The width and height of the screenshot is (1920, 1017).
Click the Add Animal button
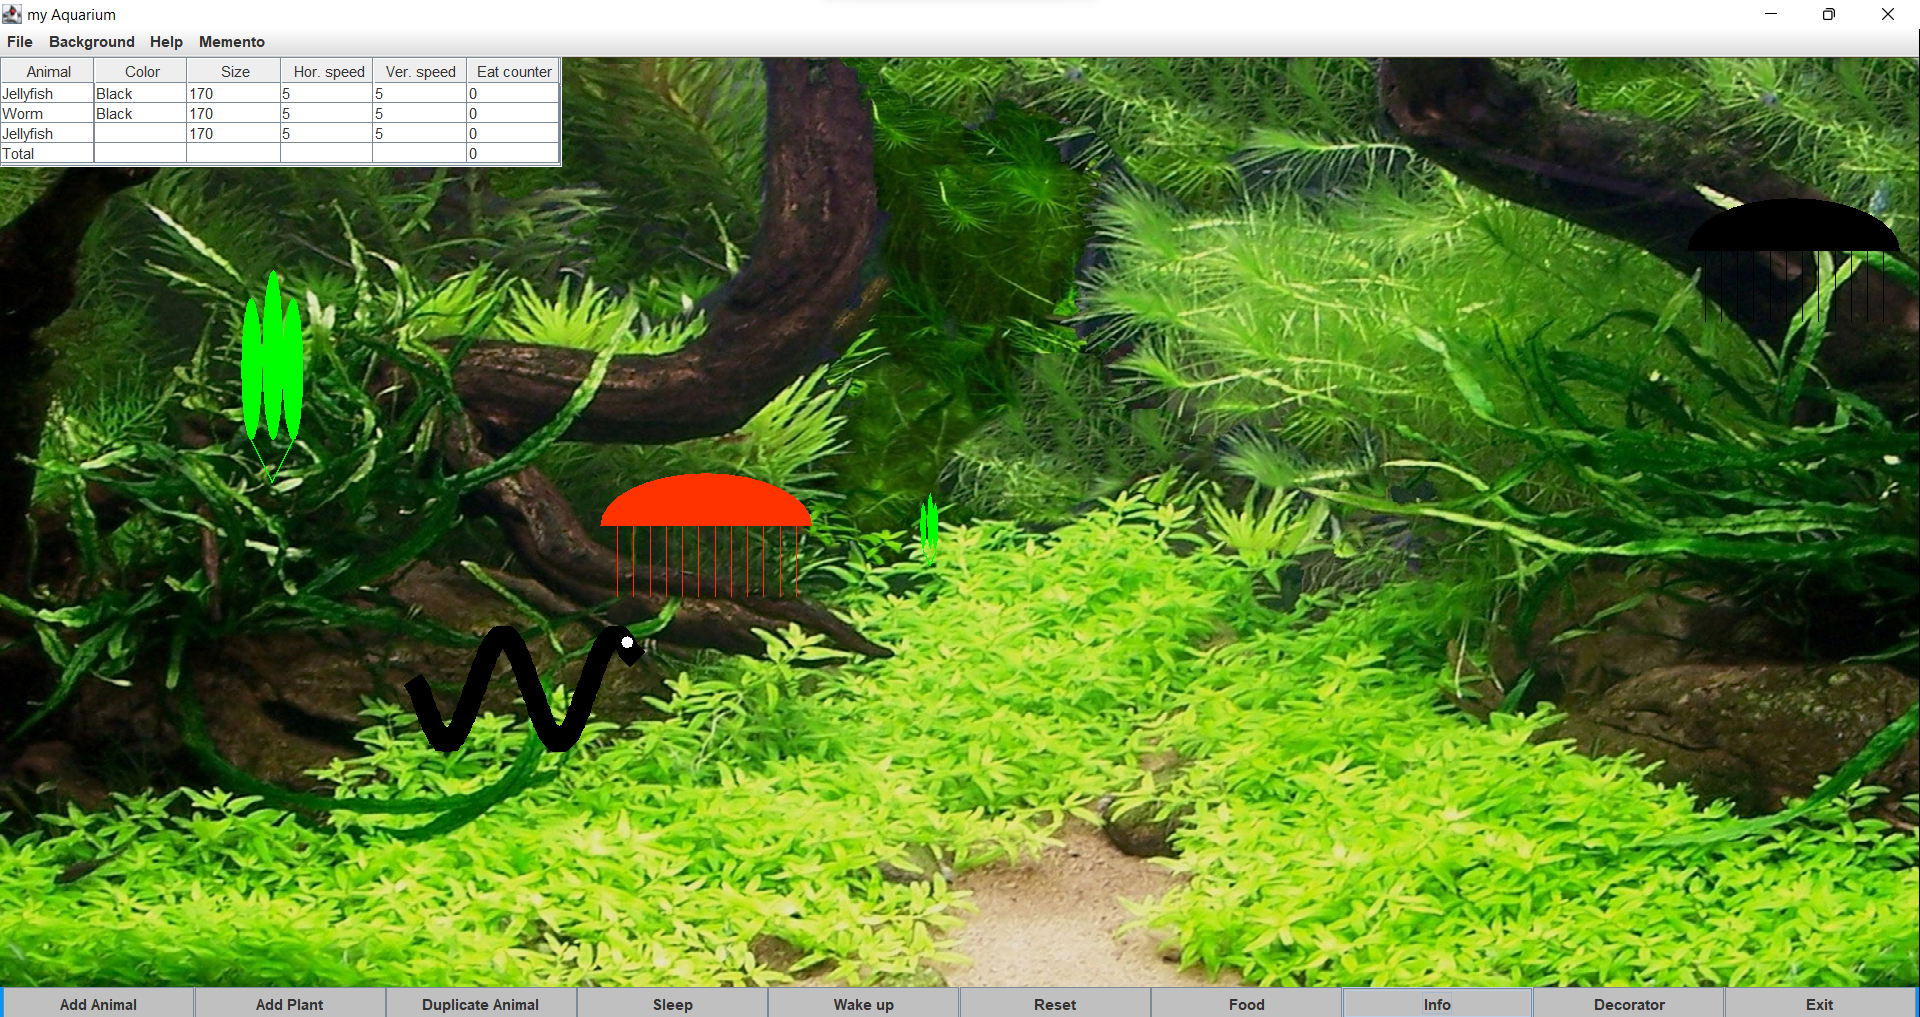coord(98,1004)
